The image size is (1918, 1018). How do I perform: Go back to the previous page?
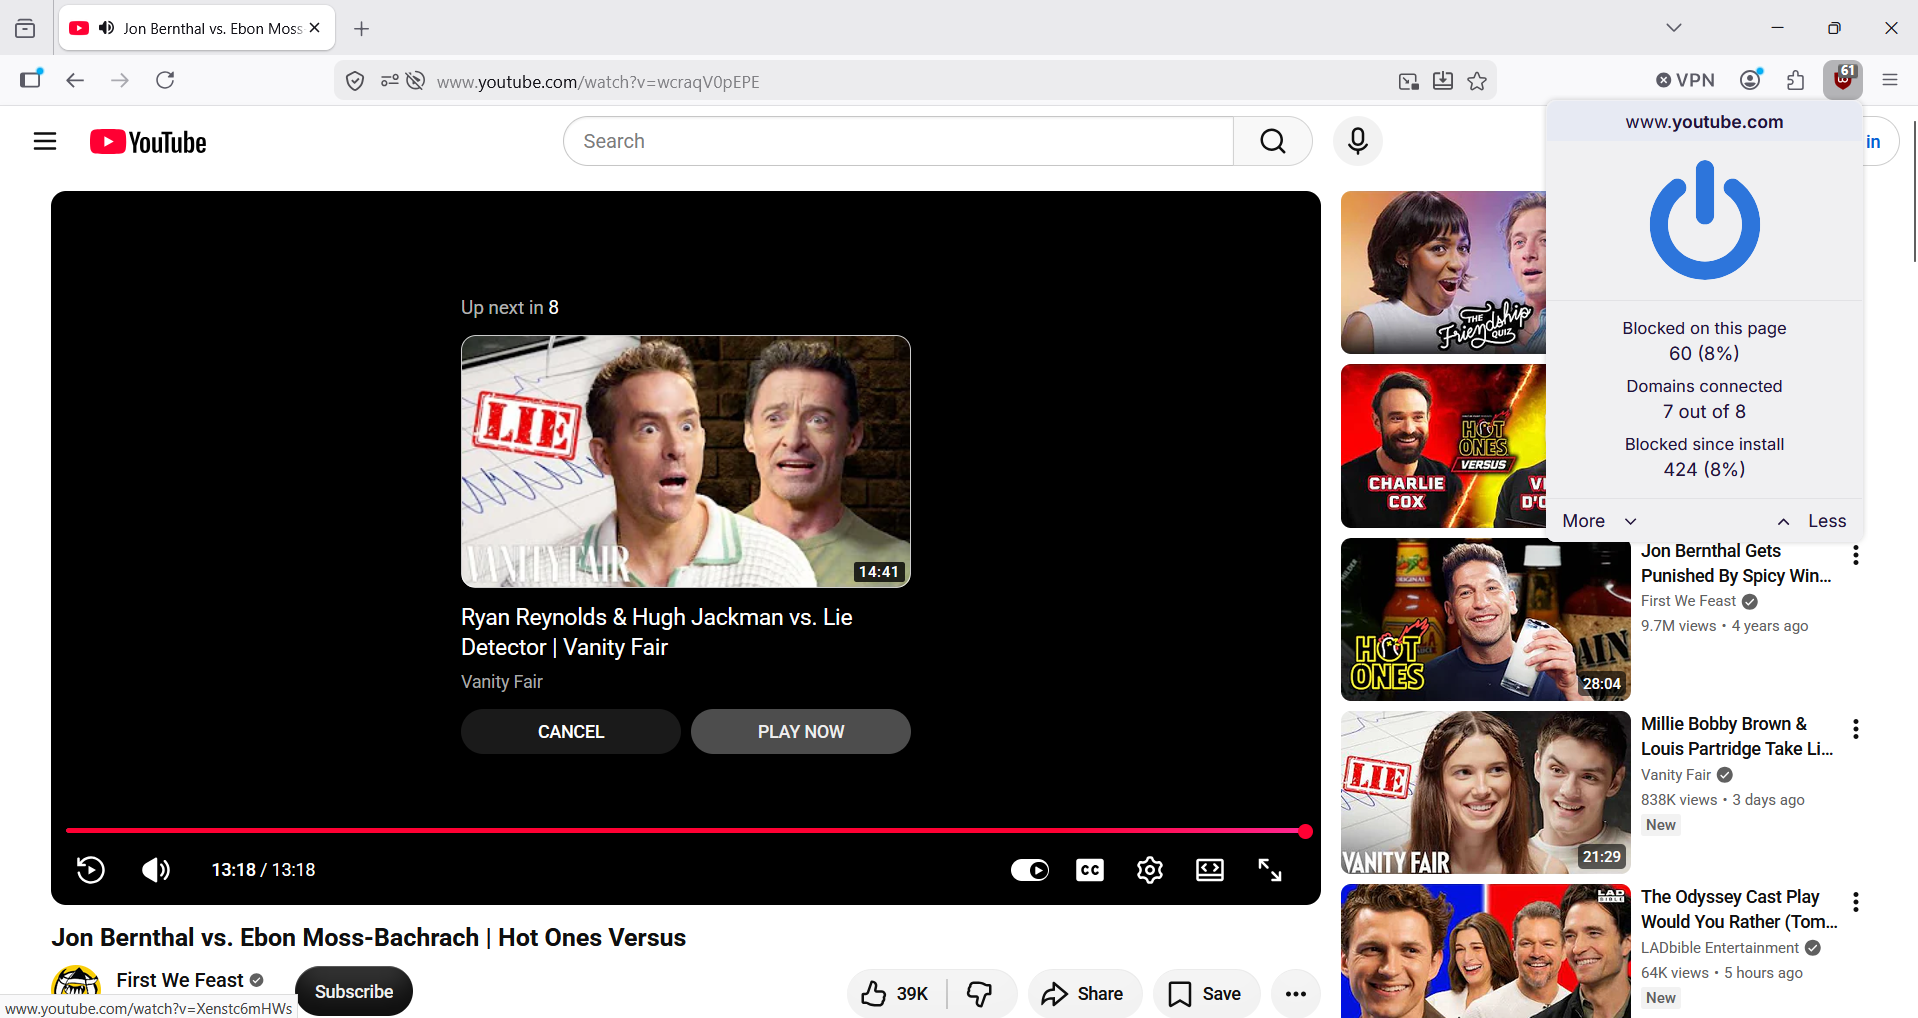75,80
